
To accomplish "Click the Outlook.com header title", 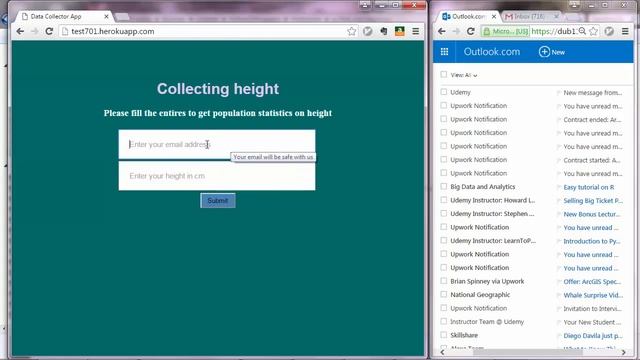I will tap(491, 52).
